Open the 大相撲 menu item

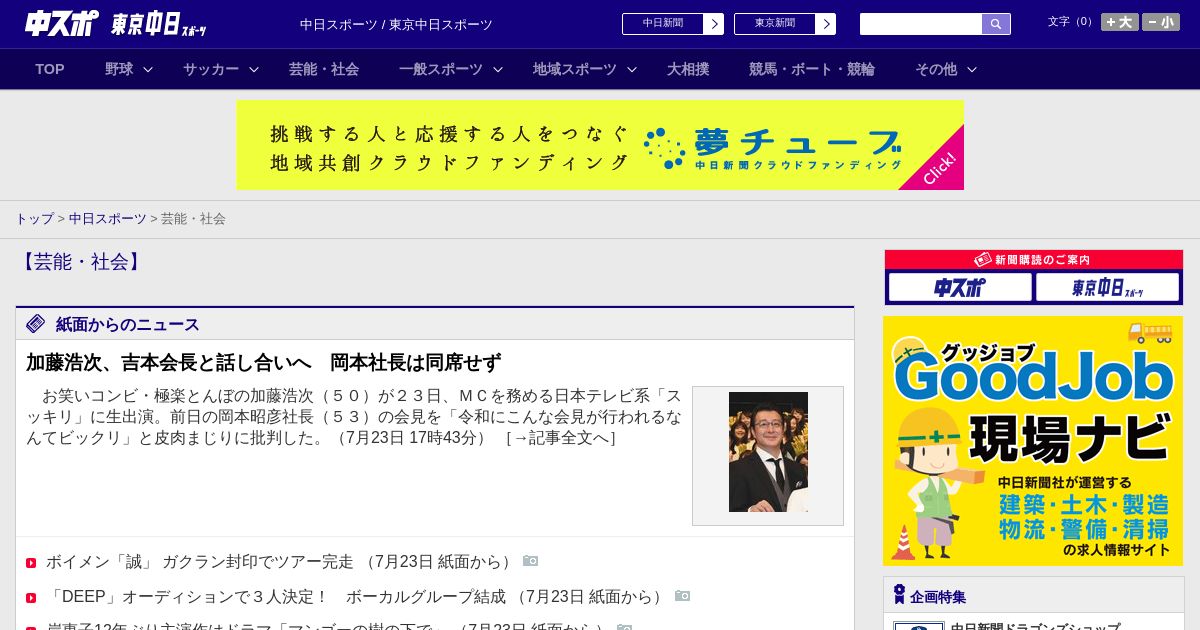pyautogui.click(x=688, y=69)
